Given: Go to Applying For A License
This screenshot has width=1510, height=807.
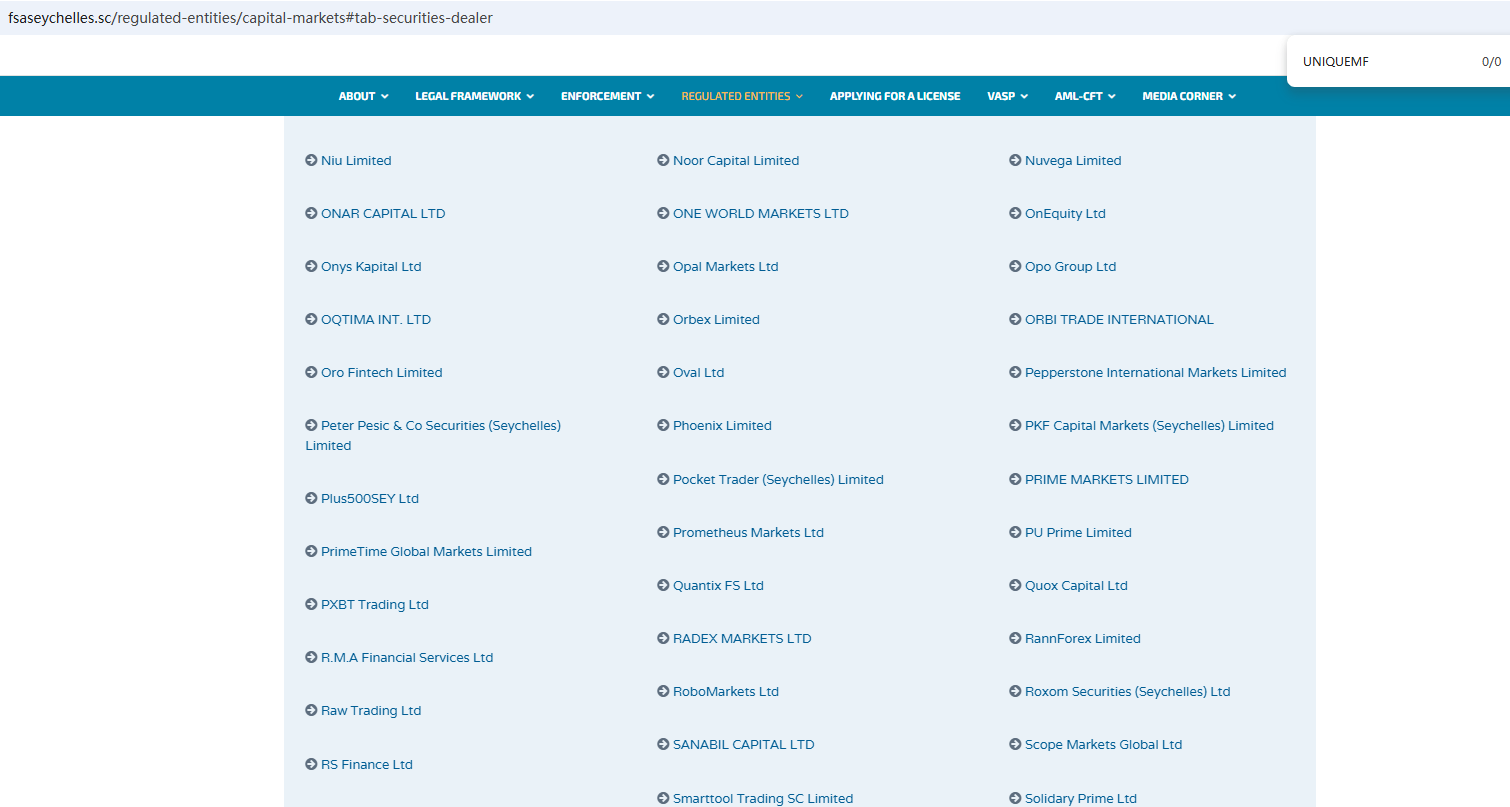Looking at the screenshot, I should 895,96.
